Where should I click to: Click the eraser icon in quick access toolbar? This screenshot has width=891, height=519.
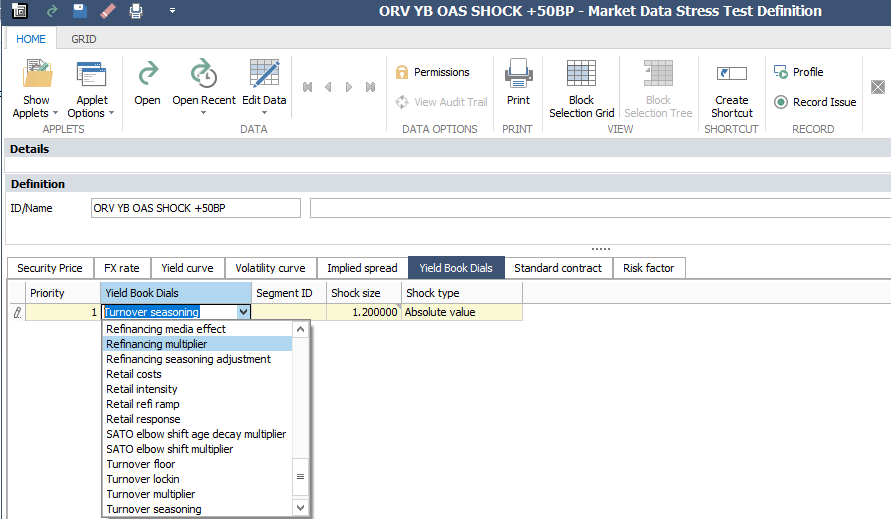click(107, 11)
